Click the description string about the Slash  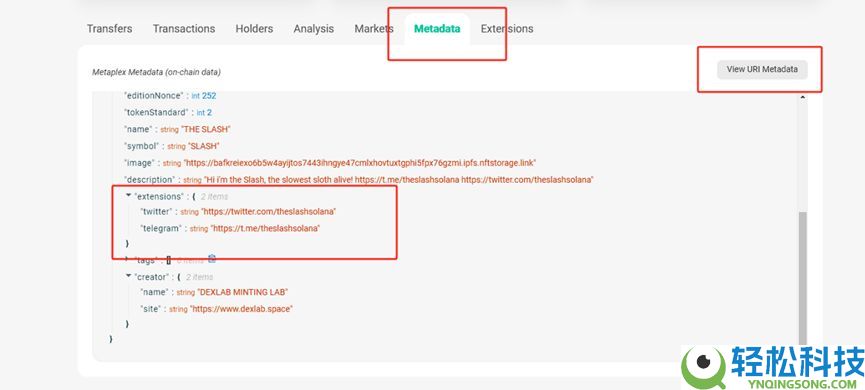398,180
